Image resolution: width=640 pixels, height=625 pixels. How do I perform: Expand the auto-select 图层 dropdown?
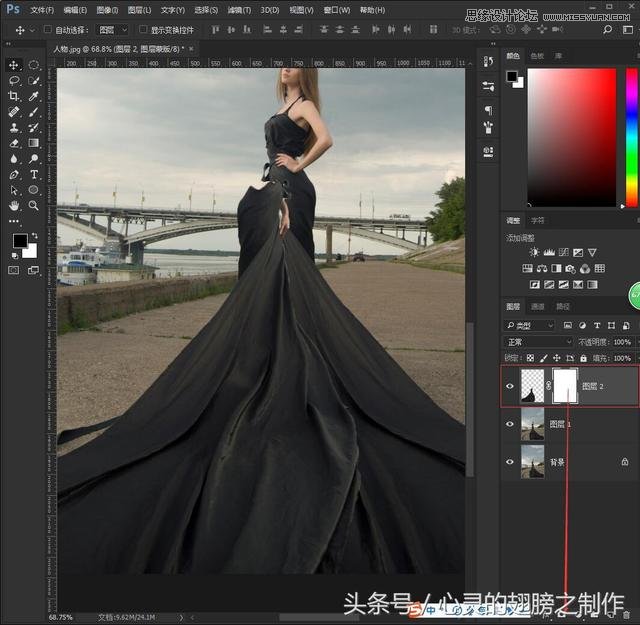coord(113,30)
